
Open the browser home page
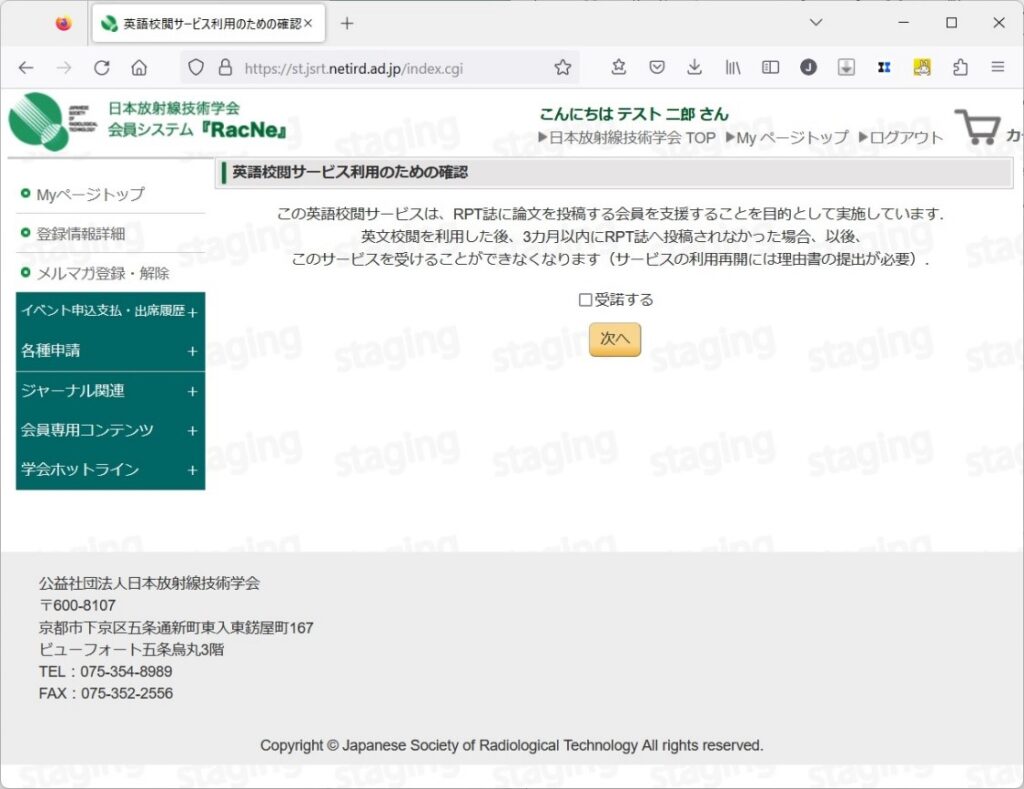click(140, 67)
